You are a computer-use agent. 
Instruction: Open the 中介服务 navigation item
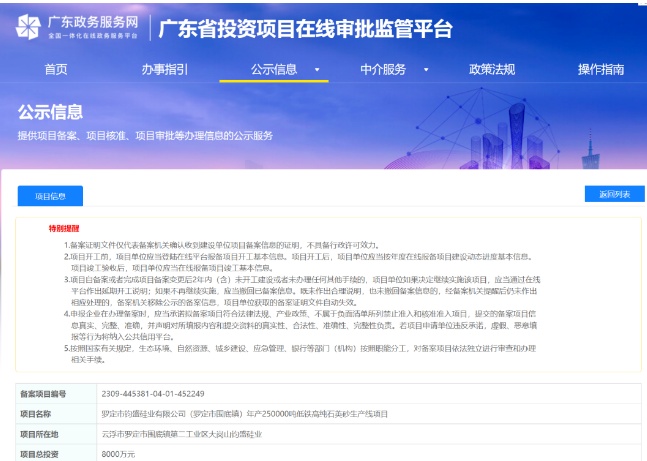point(383,70)
